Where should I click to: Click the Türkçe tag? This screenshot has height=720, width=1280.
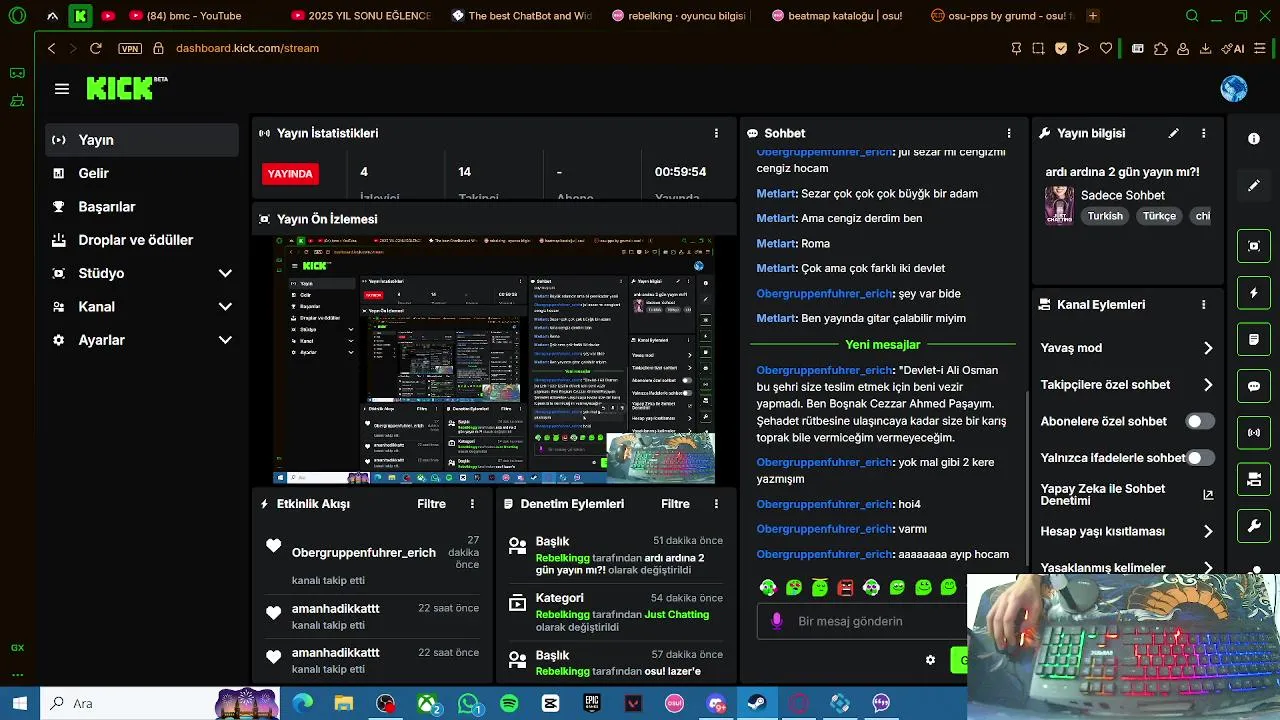[x=1159, y=216]
